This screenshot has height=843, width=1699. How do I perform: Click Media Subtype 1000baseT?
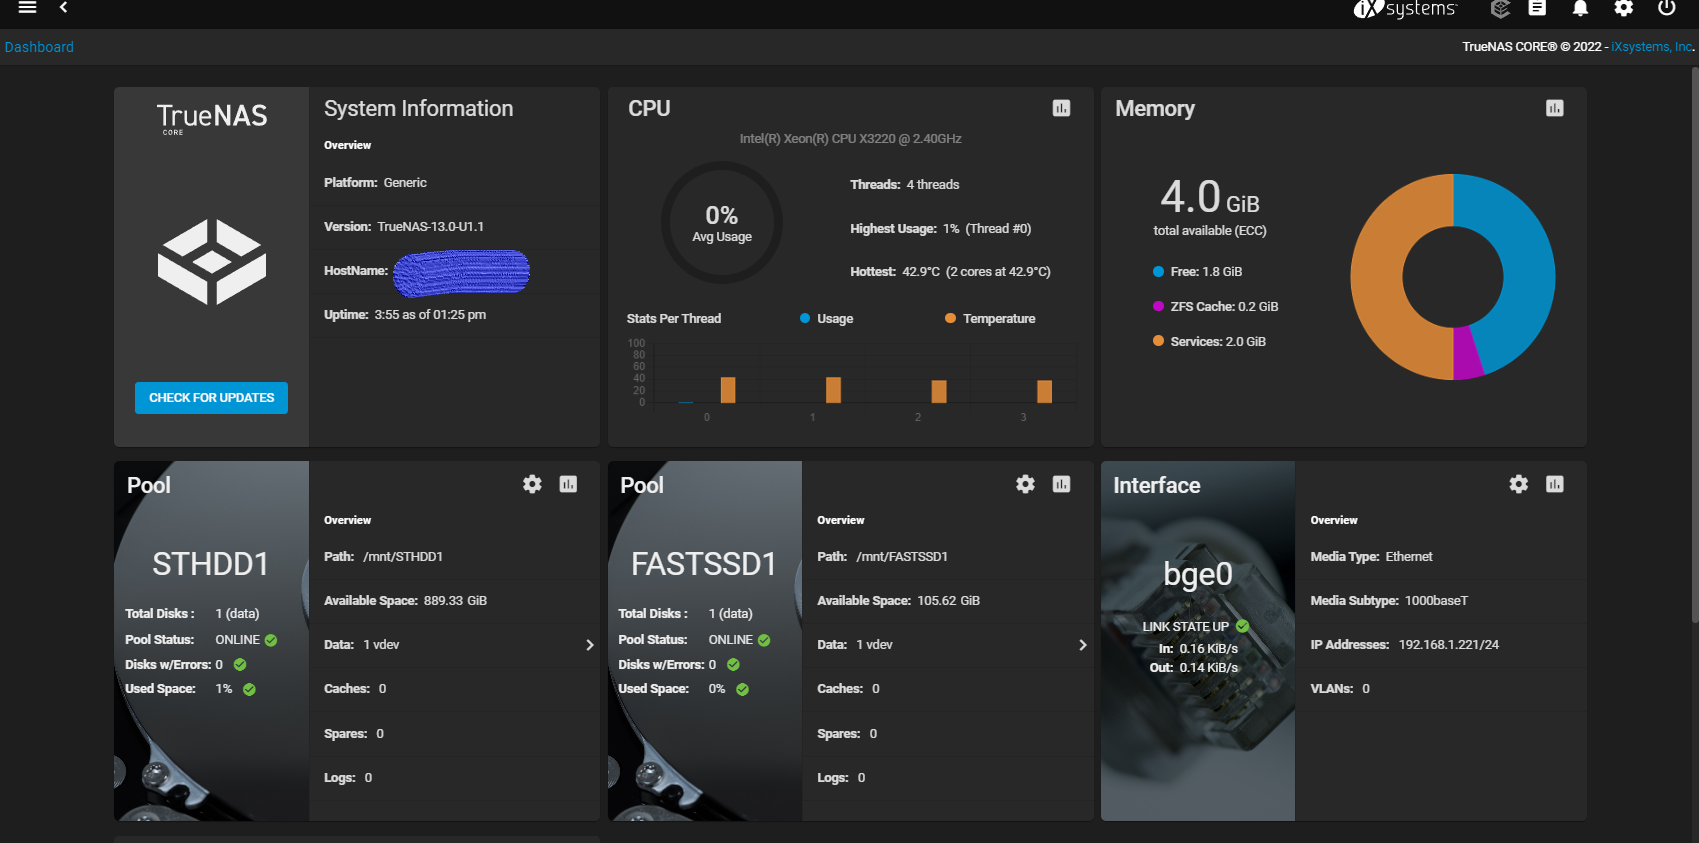pyautogui.click(x=1436, y=601)
